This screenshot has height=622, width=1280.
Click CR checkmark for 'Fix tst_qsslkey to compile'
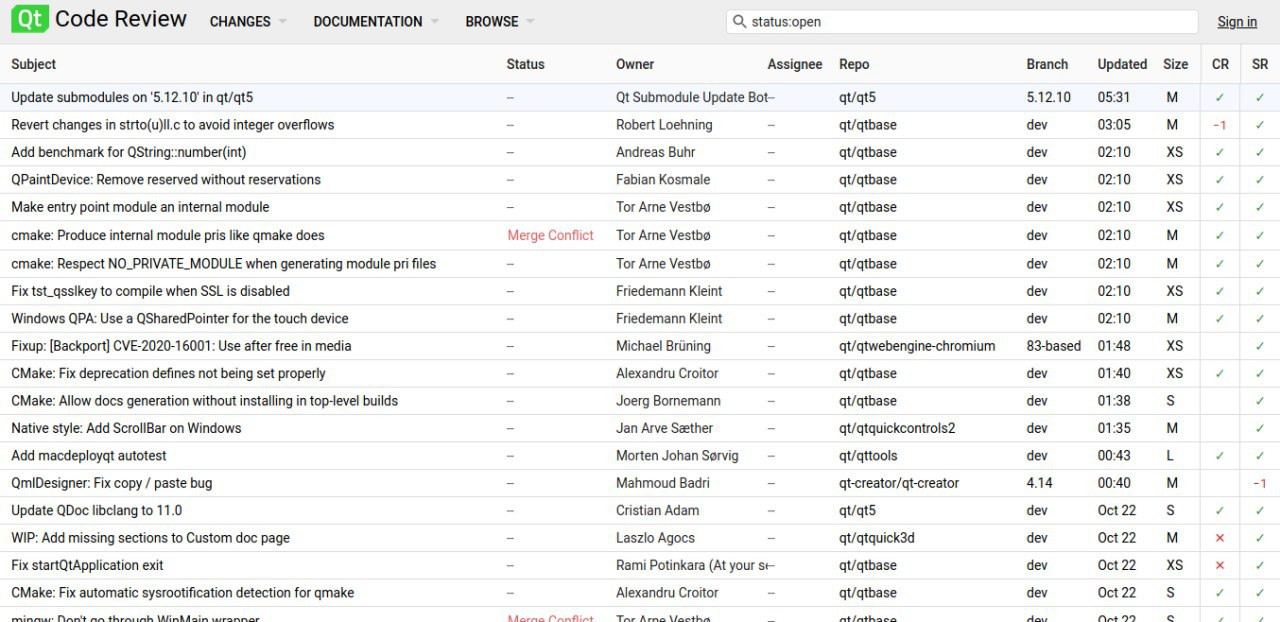[1220, 291]
